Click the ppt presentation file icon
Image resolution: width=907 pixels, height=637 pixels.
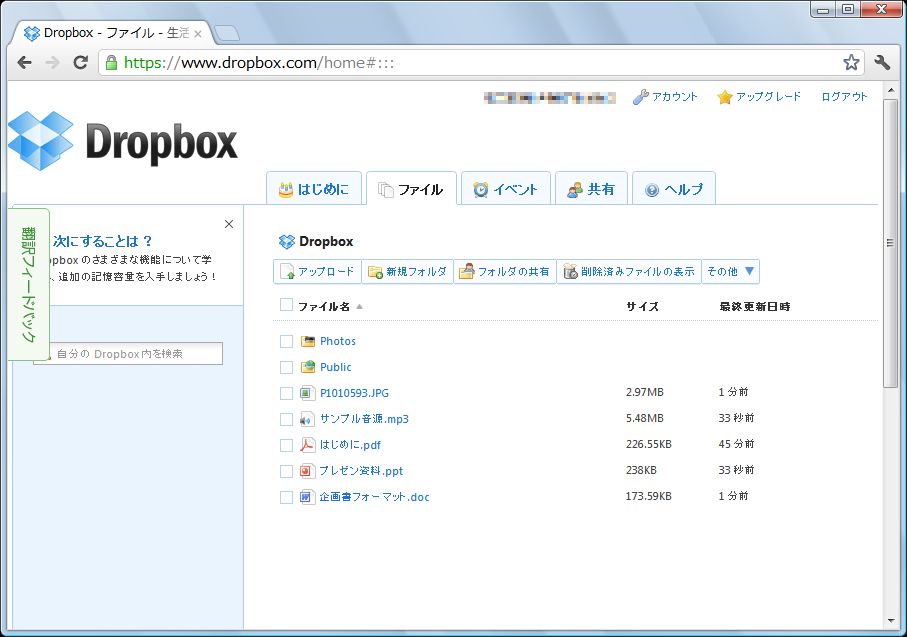point(307,471)
